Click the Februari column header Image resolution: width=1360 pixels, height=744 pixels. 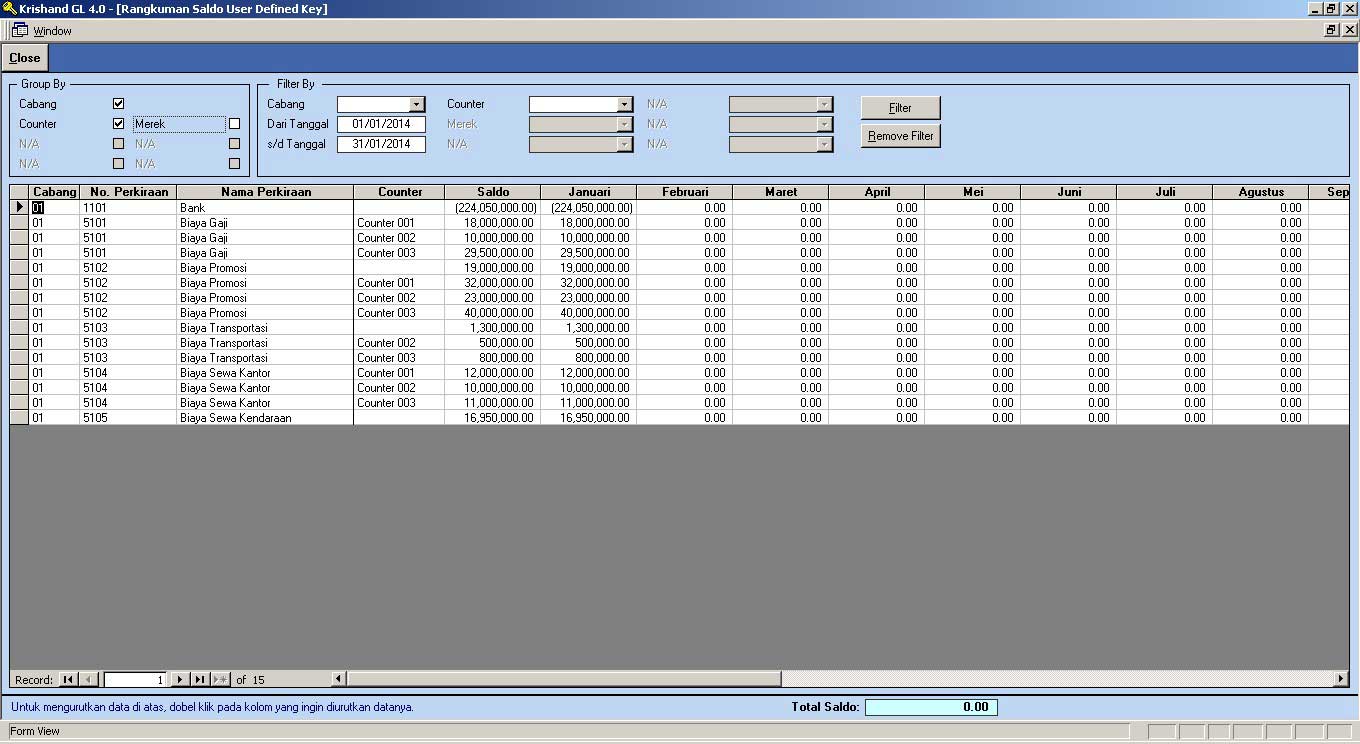685,192
